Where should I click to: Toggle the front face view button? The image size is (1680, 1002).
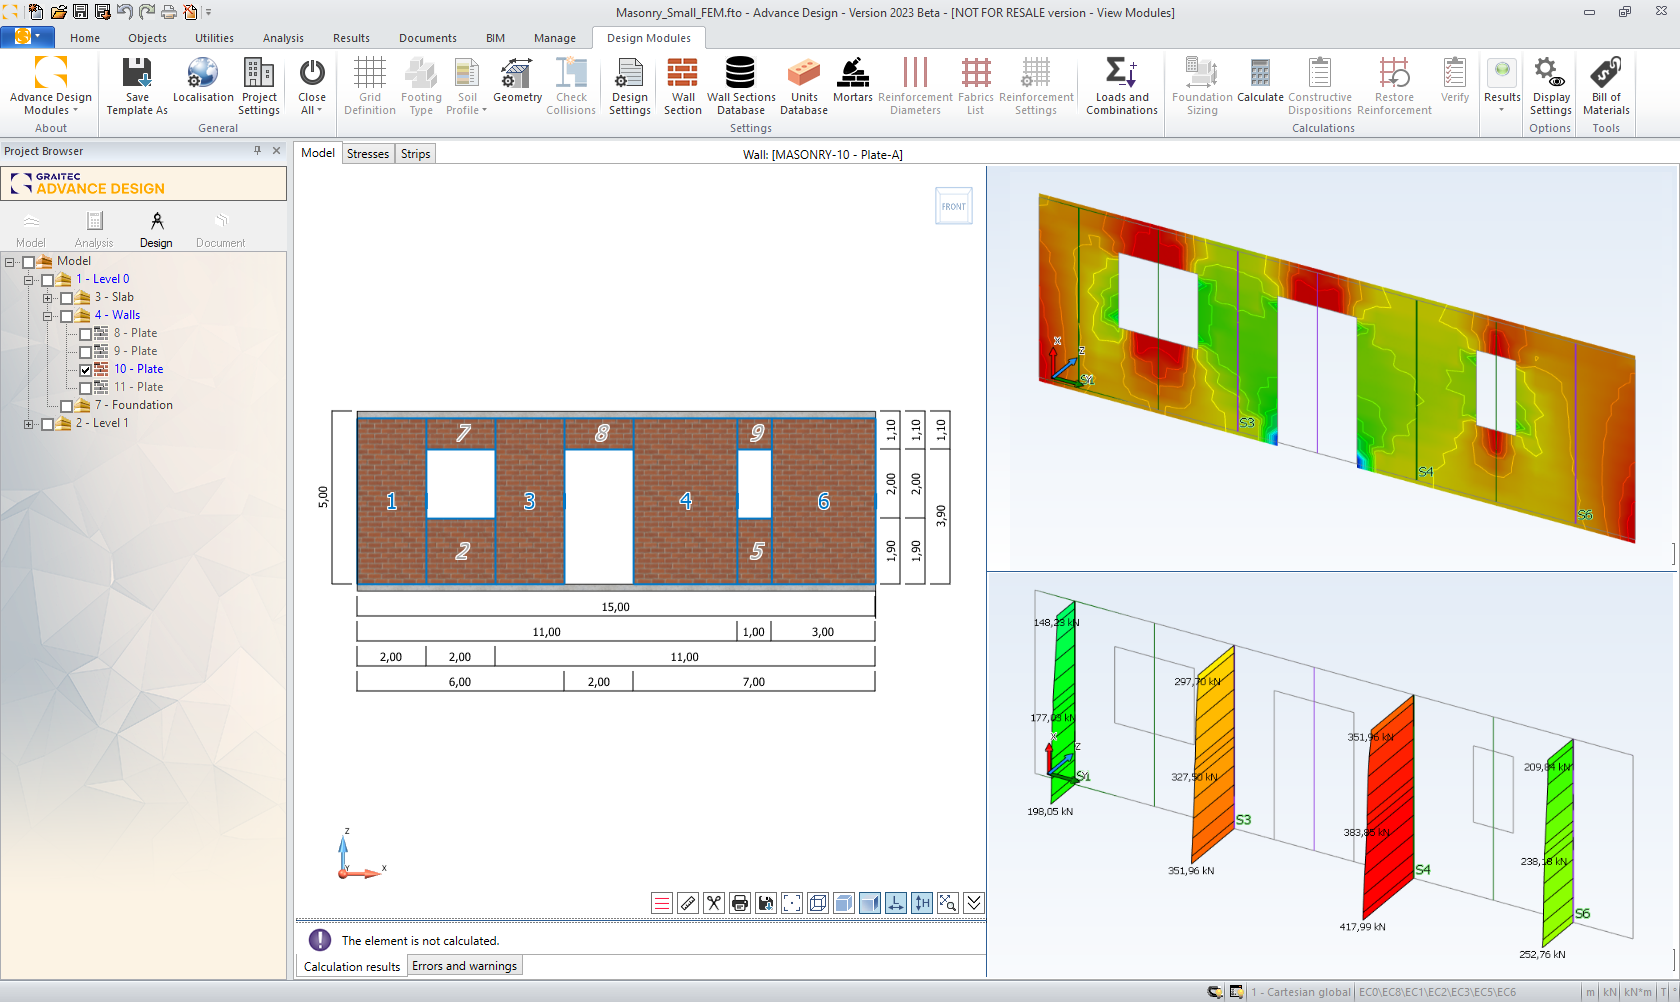[x=870, y=903]
